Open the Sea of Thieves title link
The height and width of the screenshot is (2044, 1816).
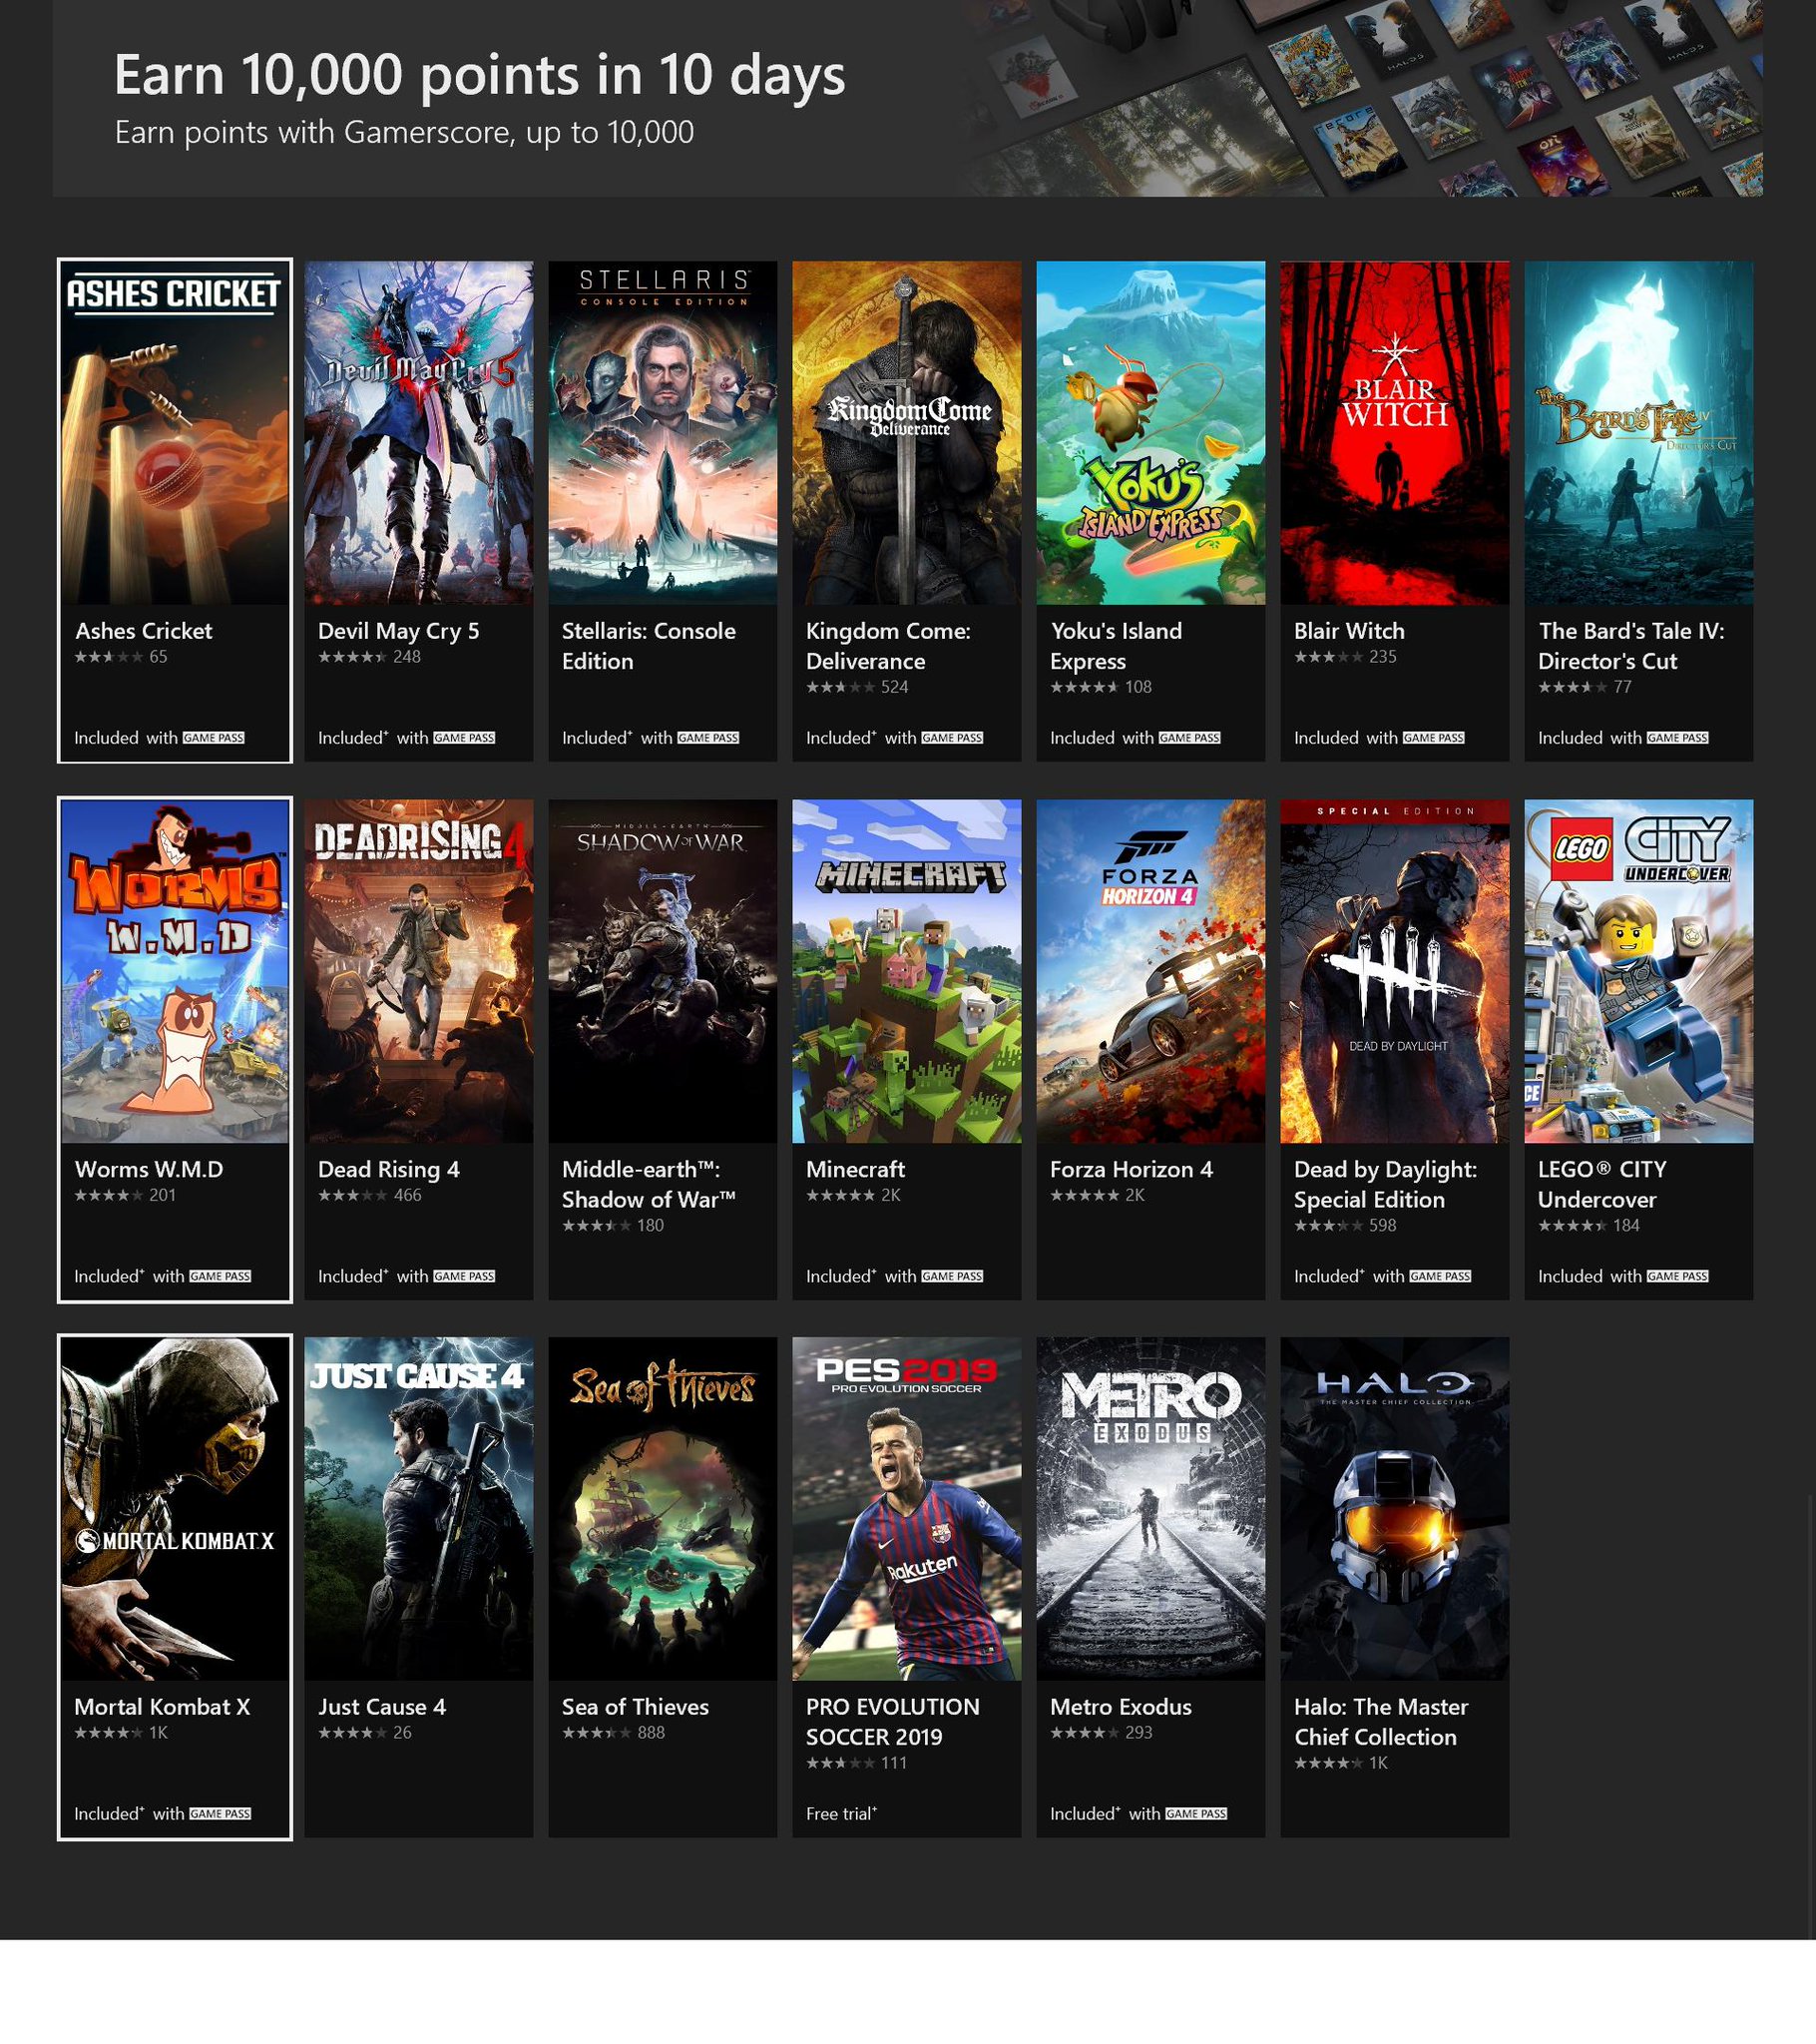pos(635,1707)
